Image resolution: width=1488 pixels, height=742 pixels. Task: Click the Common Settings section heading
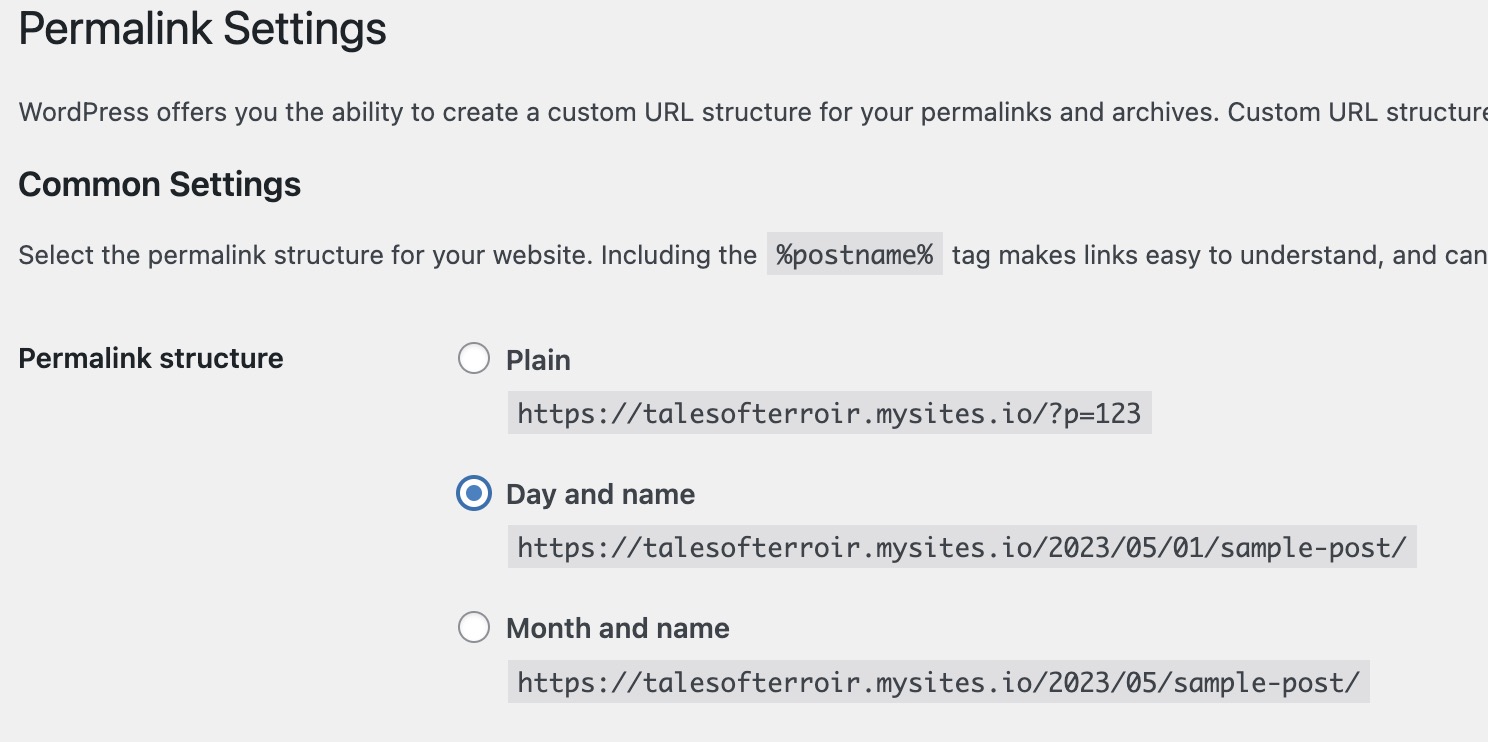point(159,185)
